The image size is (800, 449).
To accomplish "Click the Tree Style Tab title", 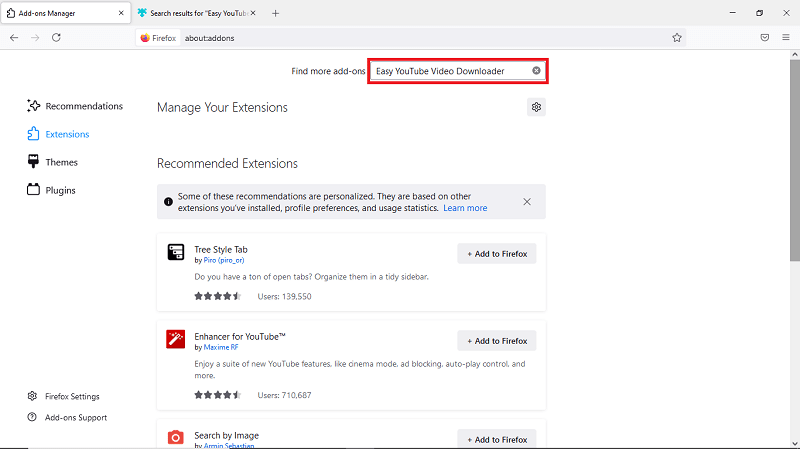I will pos(220,250).
